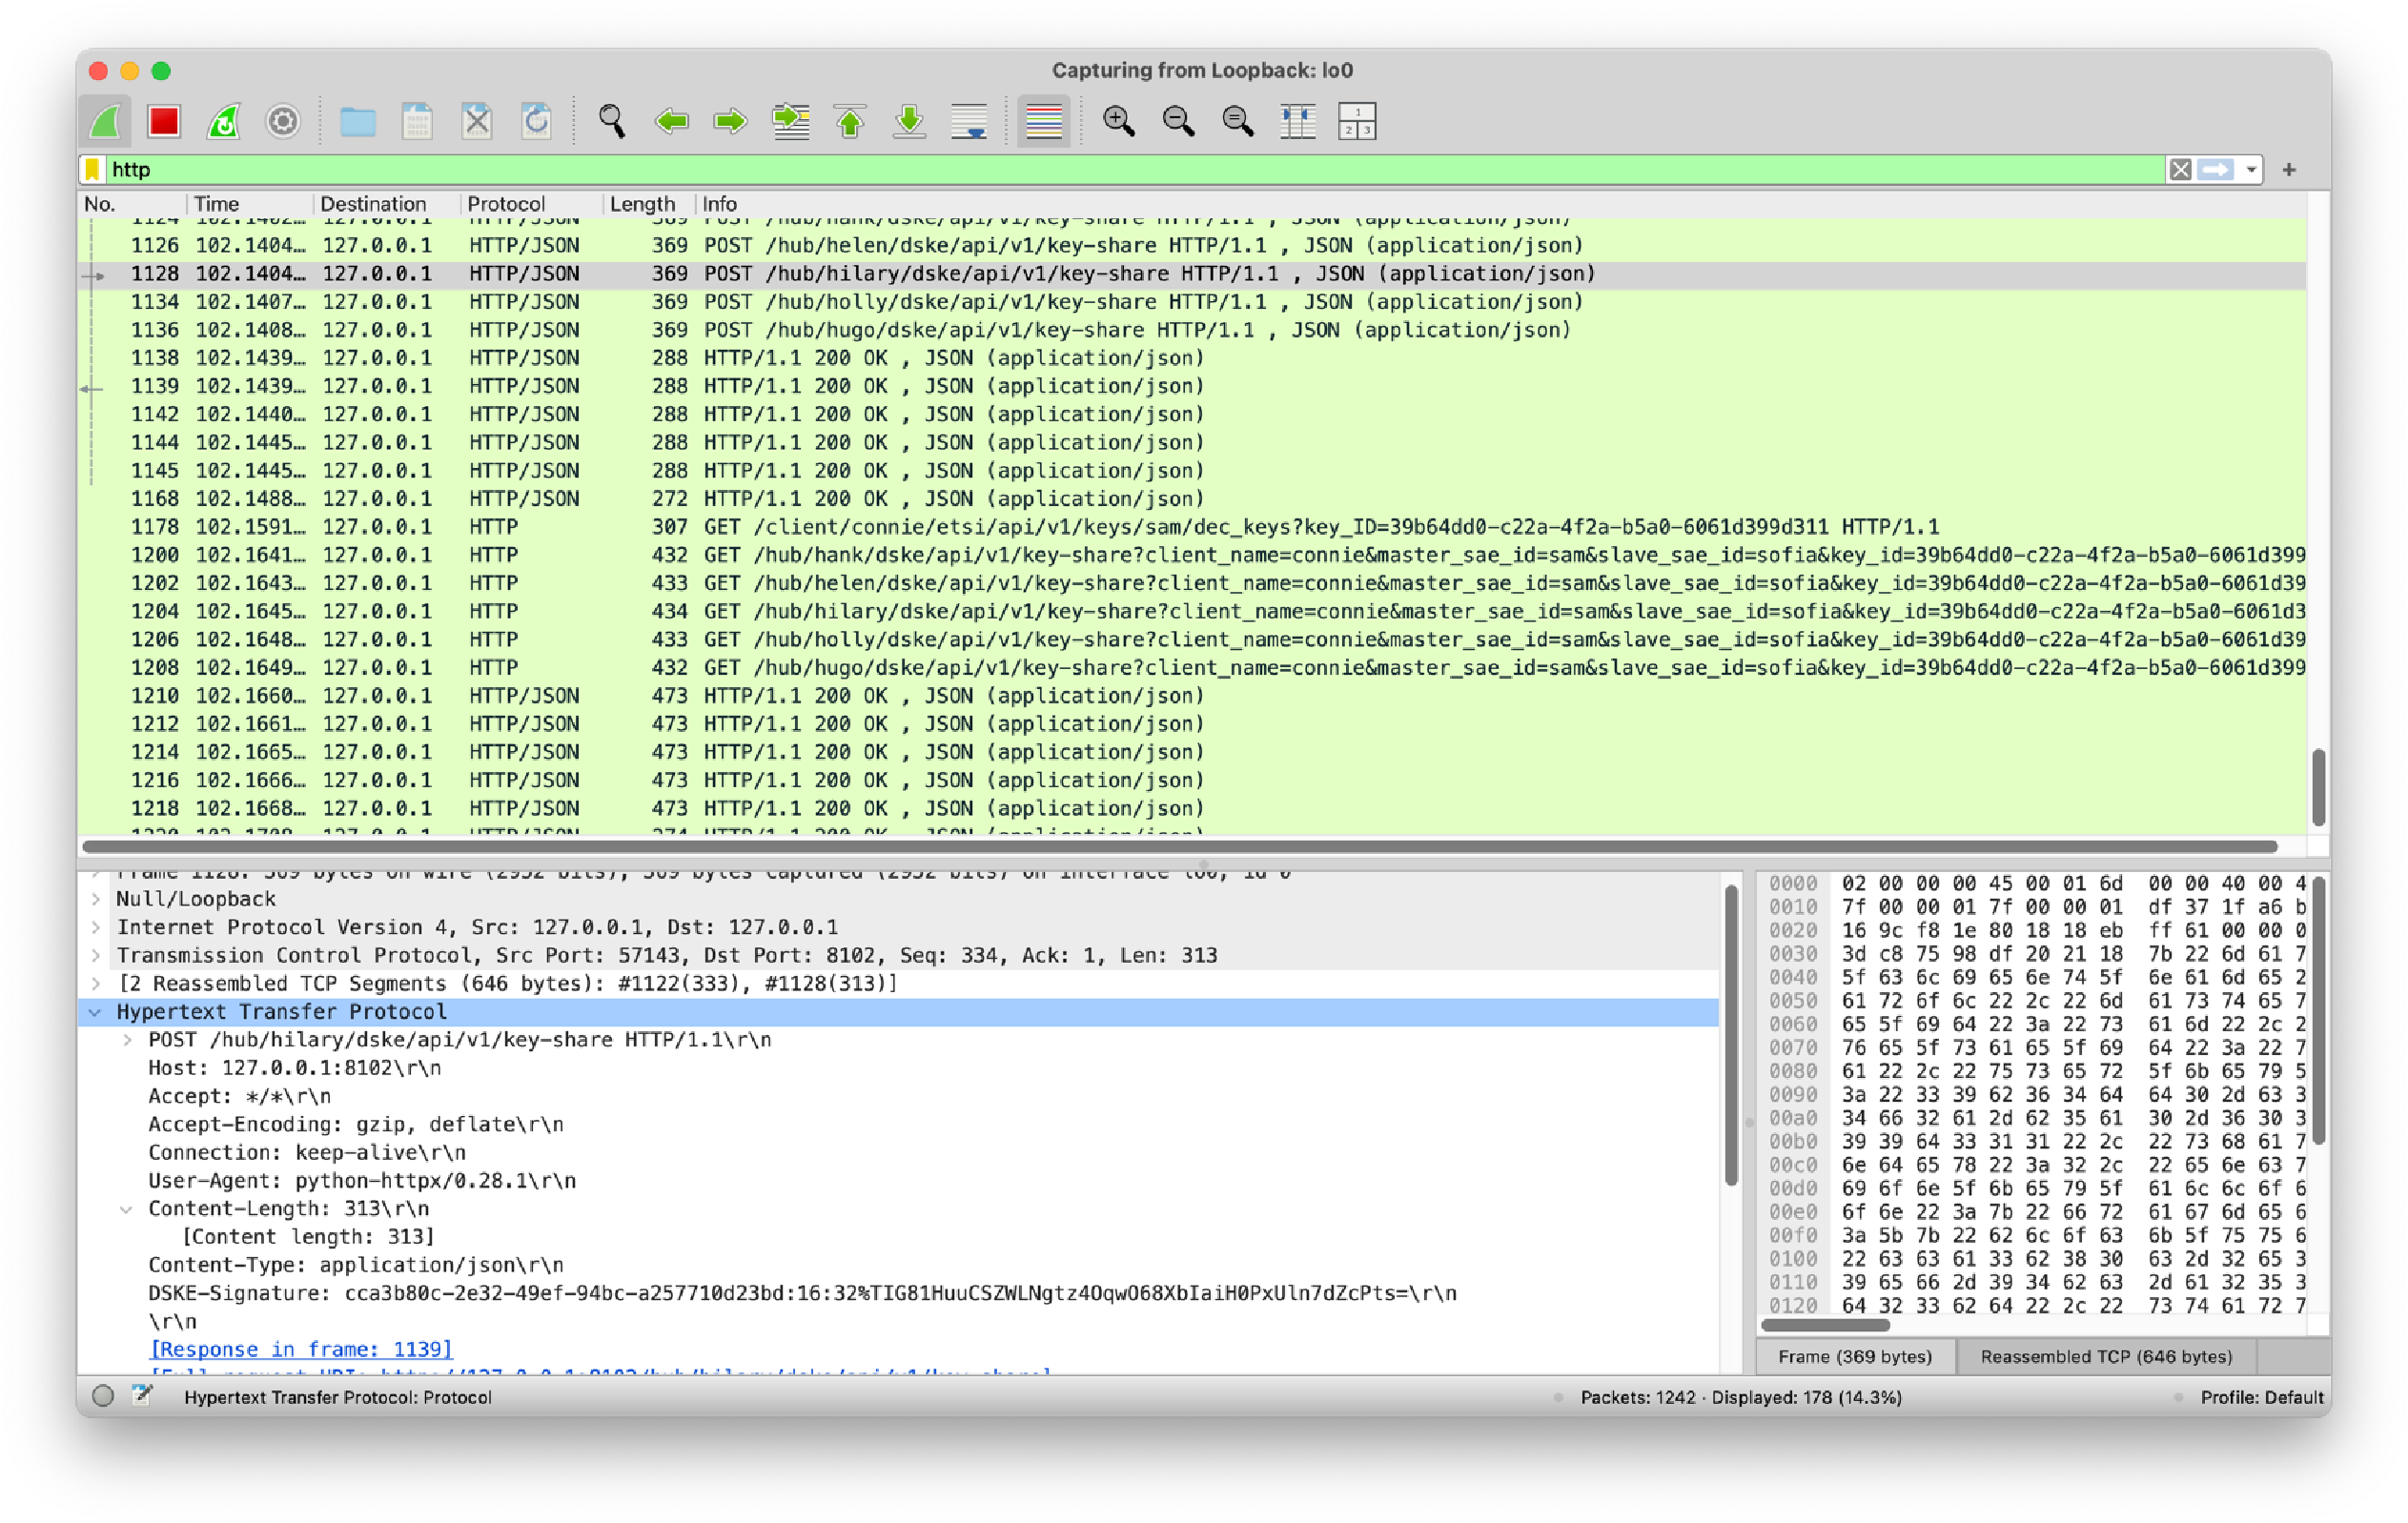
Task: Open the Find Packet tool
Action: click(x=612, y=120)
